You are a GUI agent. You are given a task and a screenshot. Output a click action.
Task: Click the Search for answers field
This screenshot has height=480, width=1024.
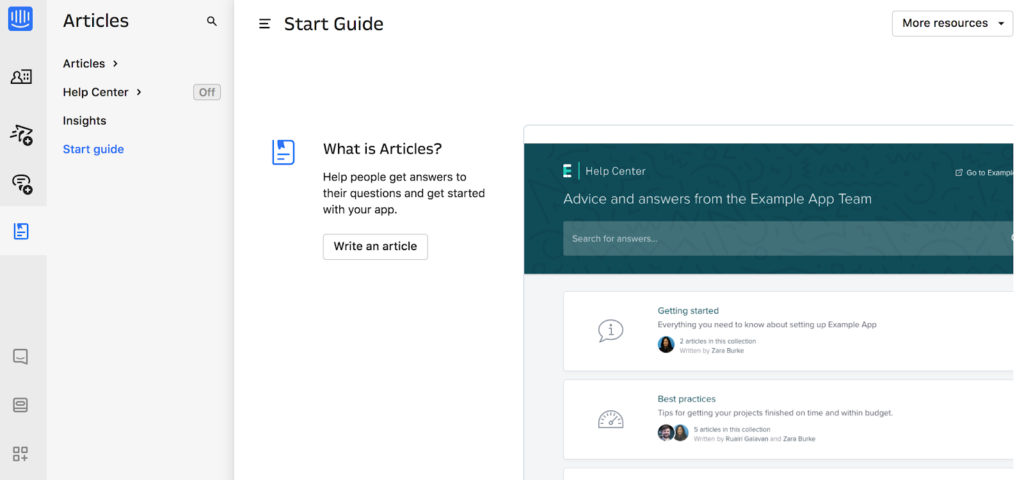(788, 238)
